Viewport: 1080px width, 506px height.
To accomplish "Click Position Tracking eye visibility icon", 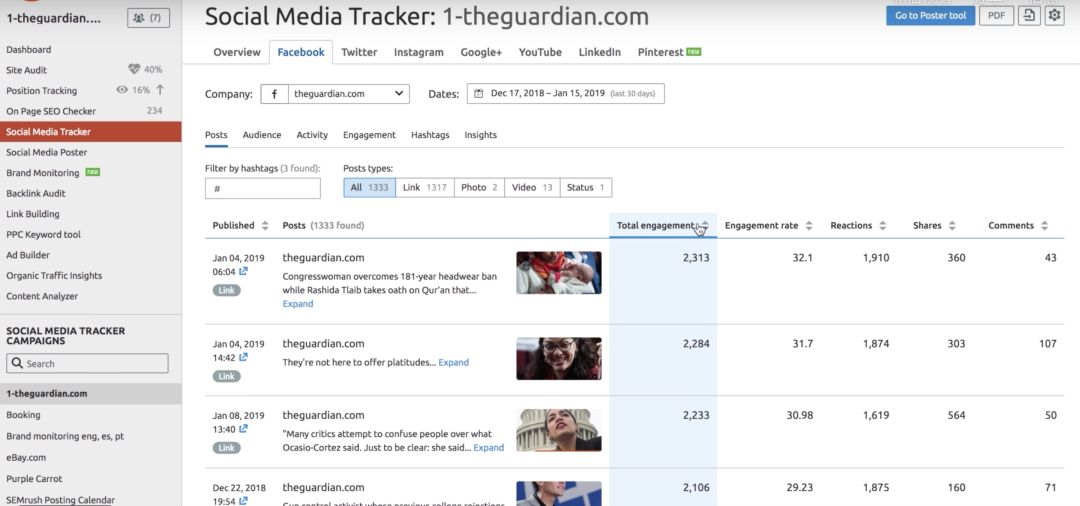I will tap(122, 89).
